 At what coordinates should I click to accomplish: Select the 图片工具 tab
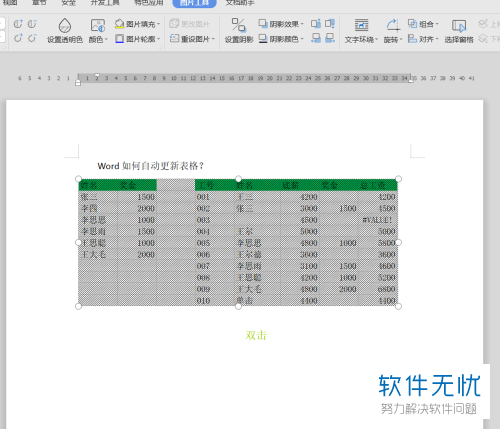(194, 3)
